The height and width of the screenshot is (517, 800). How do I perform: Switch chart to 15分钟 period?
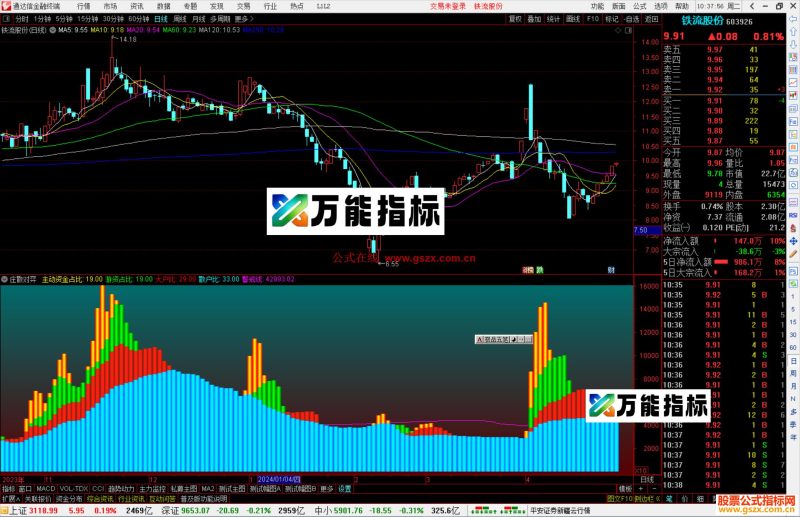(87, 19)
